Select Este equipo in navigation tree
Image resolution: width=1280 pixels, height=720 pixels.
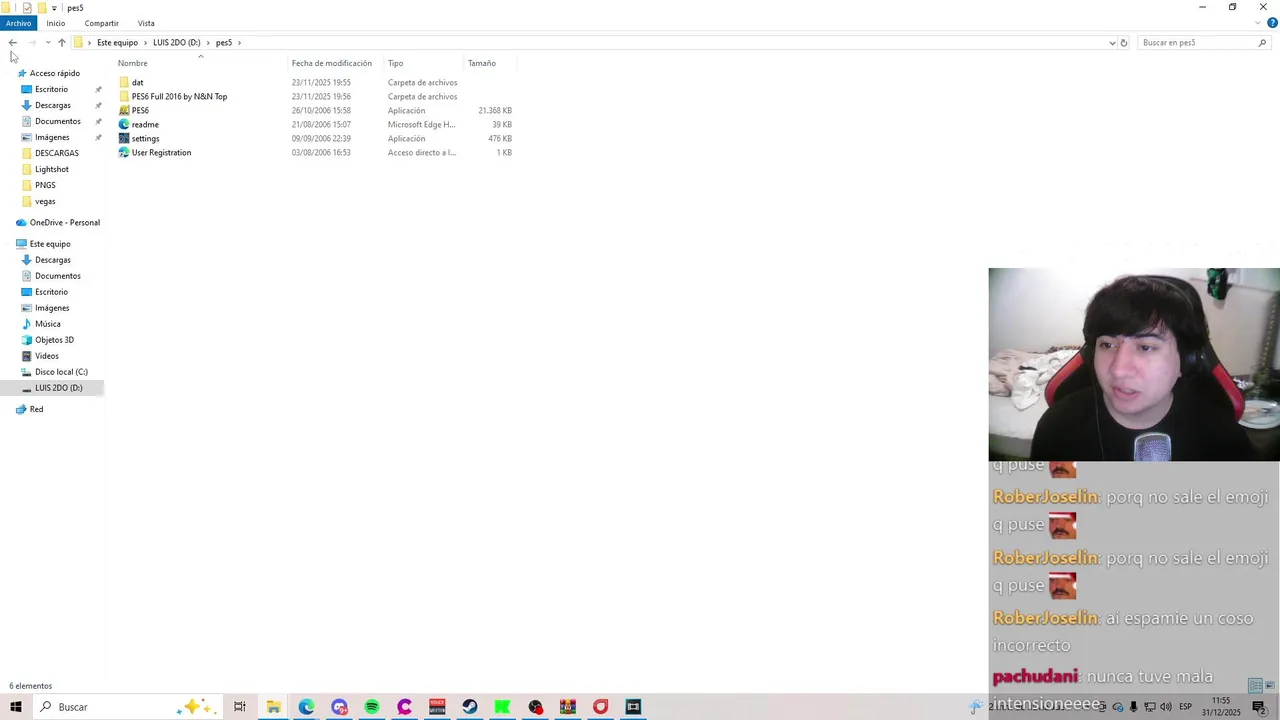[x=49, y=244]
